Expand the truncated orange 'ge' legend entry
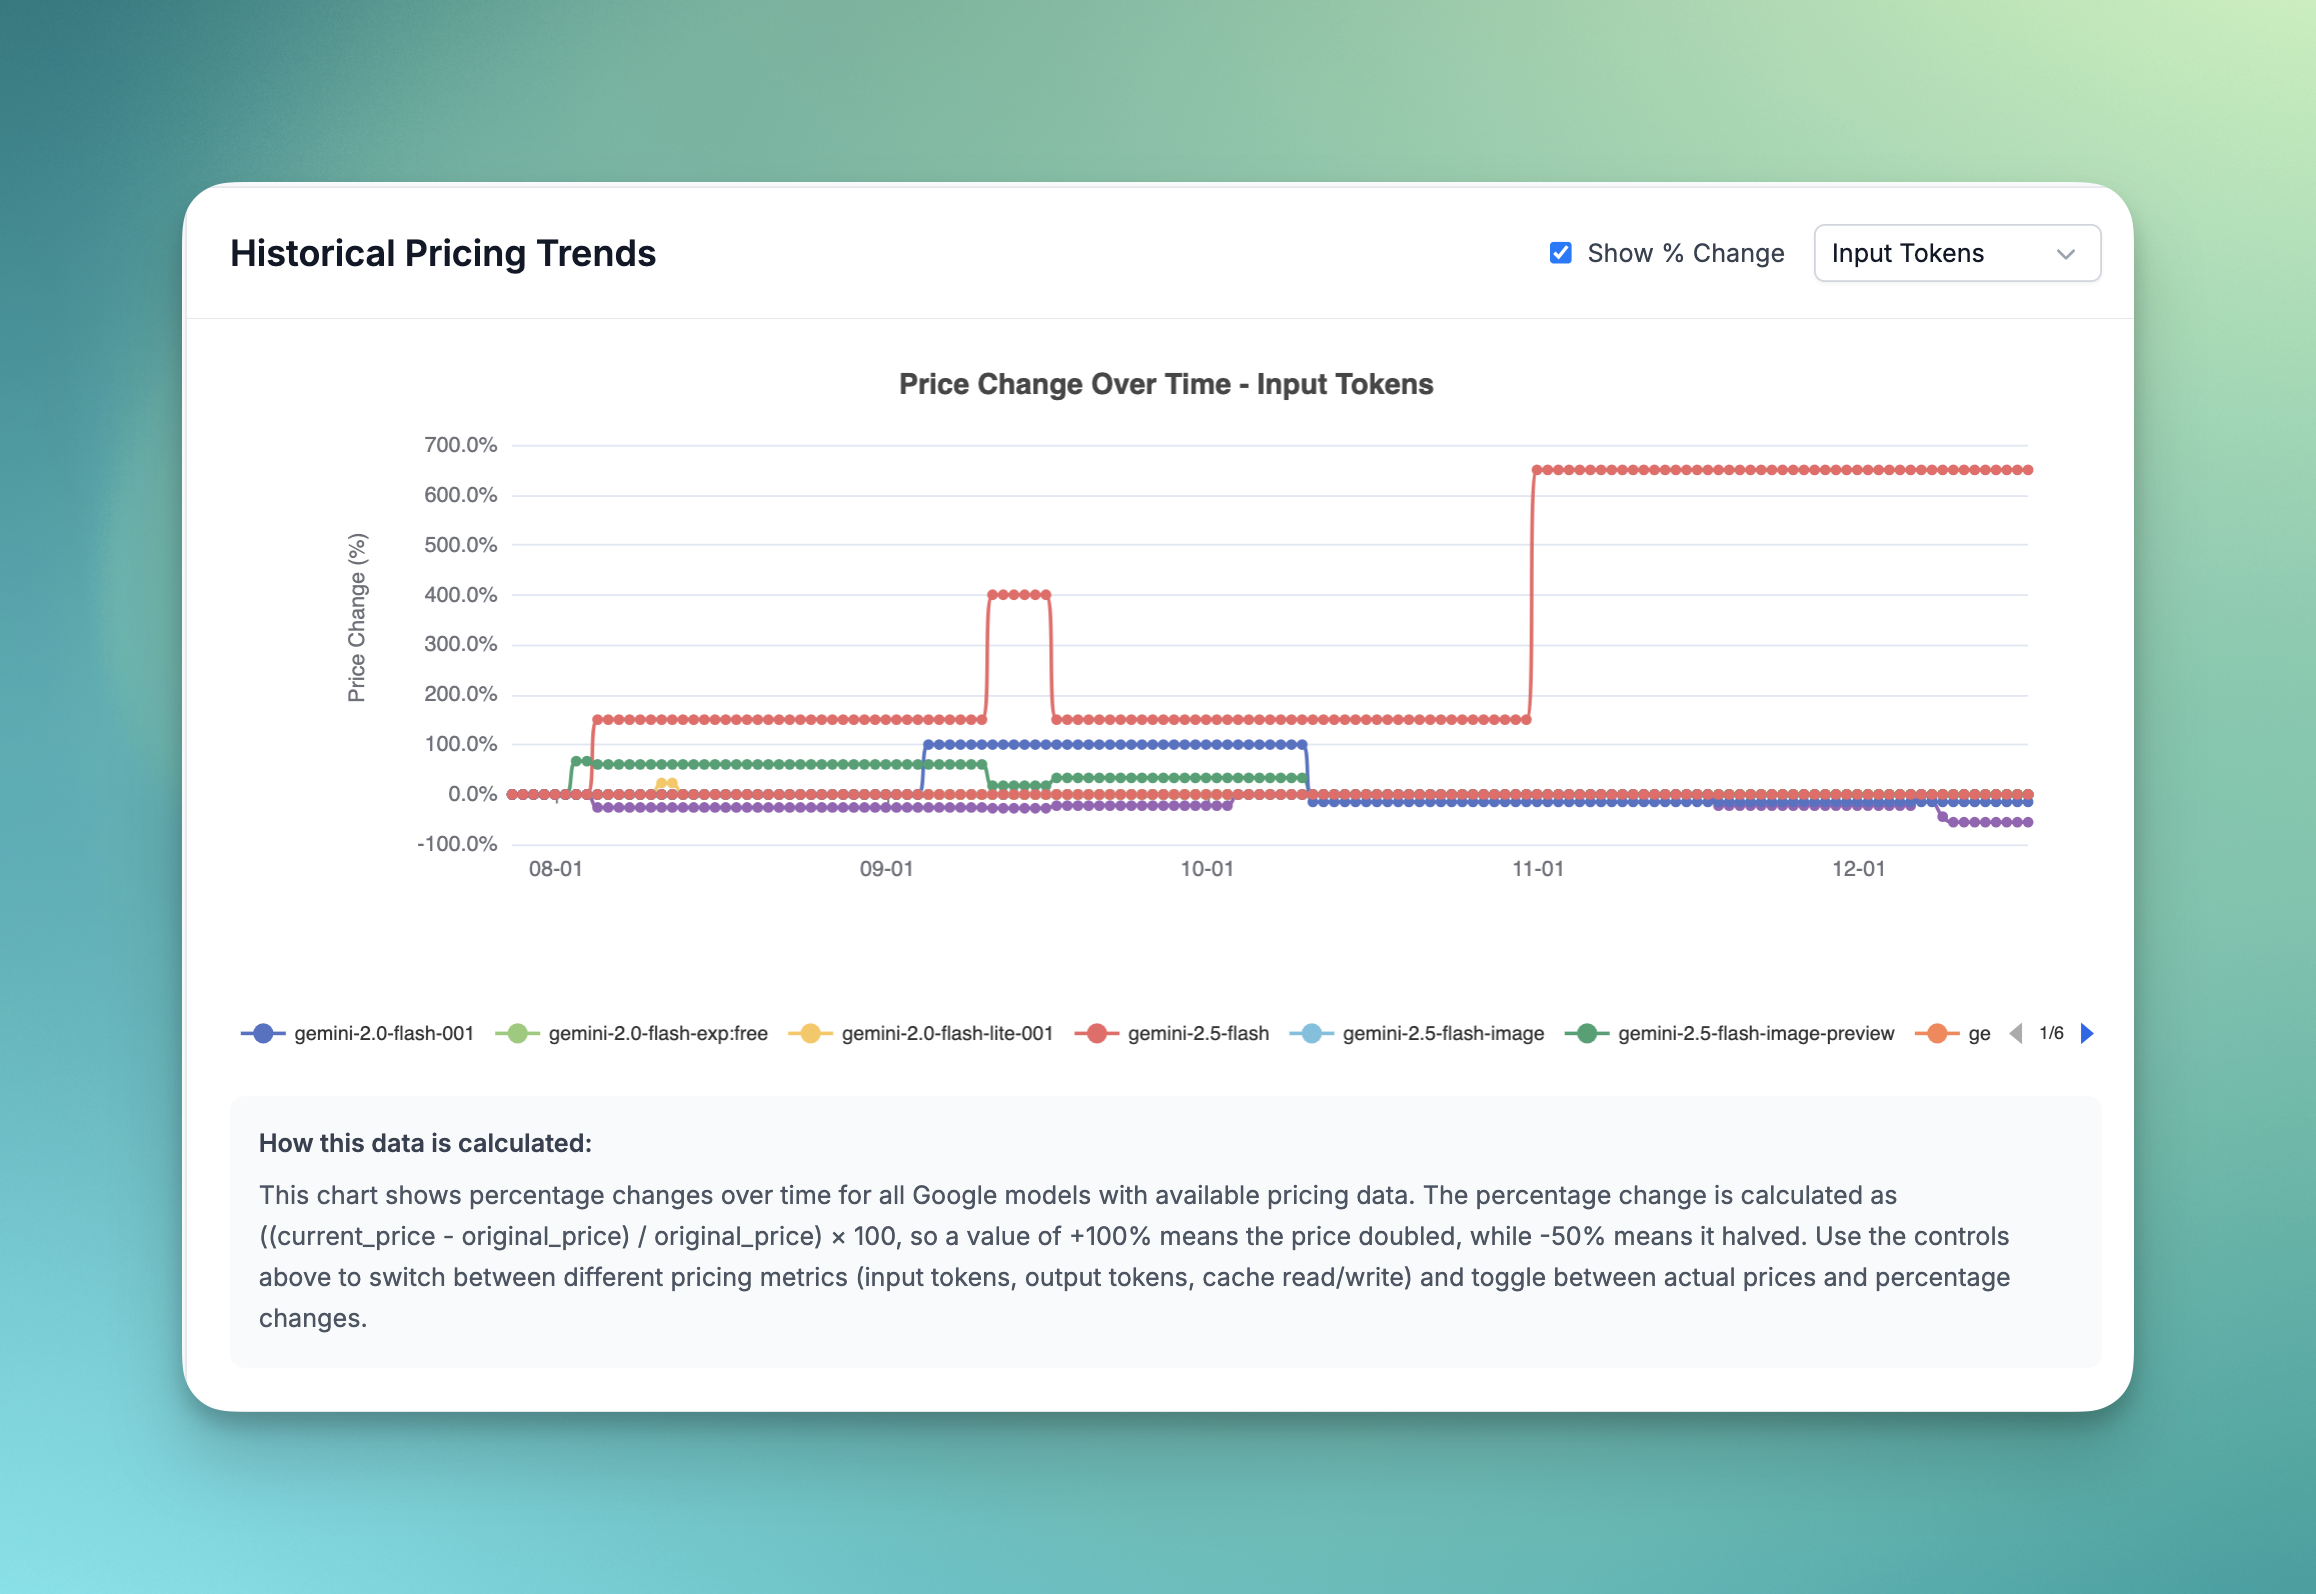 [x=1978, y=1033]
